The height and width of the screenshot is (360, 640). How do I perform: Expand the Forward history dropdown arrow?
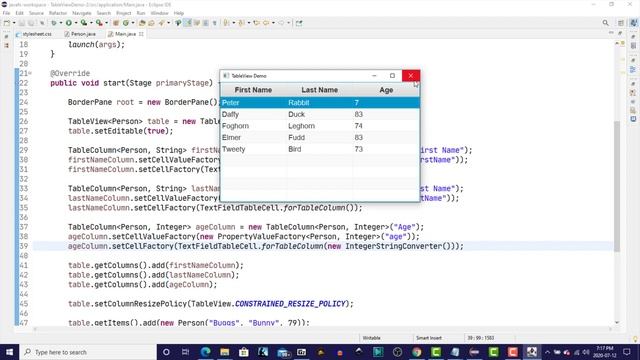tap(288, 23)
